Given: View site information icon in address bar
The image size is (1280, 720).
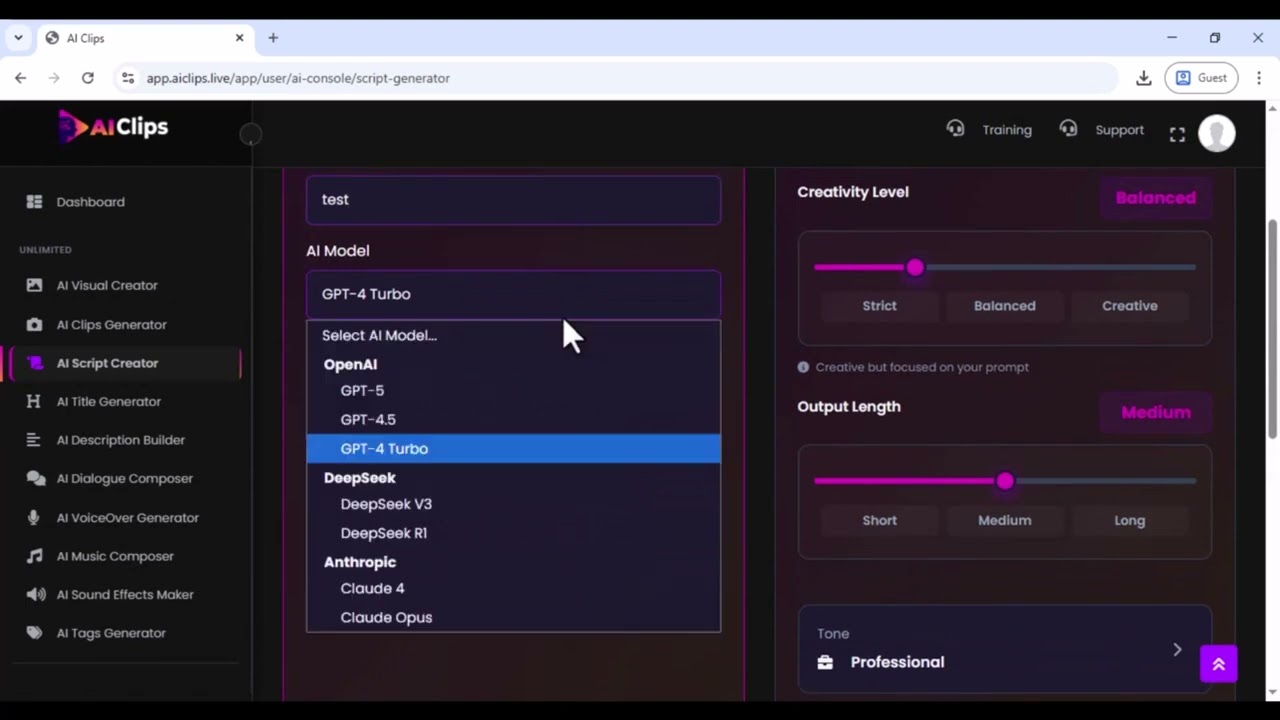Looking at the screenshot, I should click(127, 78).
